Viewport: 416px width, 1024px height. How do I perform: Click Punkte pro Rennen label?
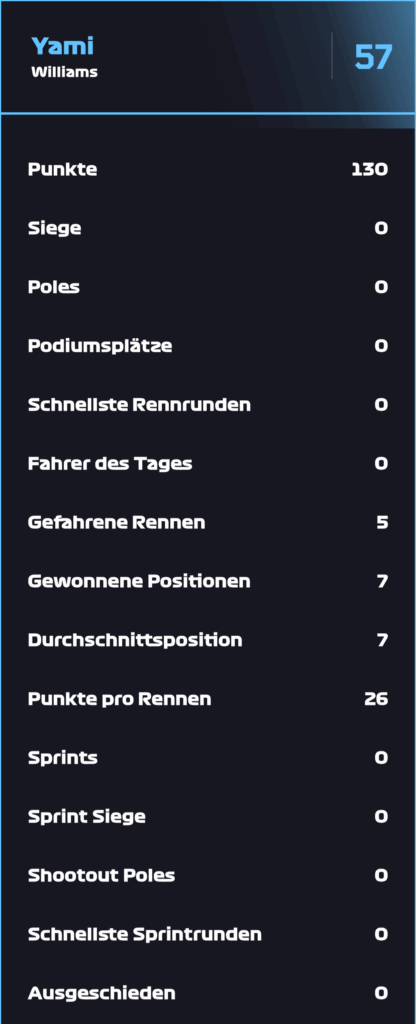click(x=120, y=699)
